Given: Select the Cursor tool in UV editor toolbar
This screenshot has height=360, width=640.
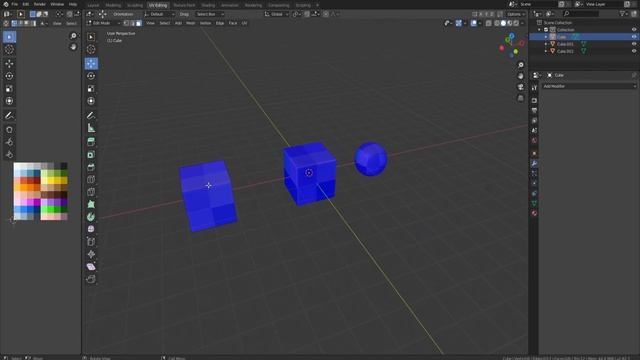Looking at the screenshot, I should [x=9, y=49].
